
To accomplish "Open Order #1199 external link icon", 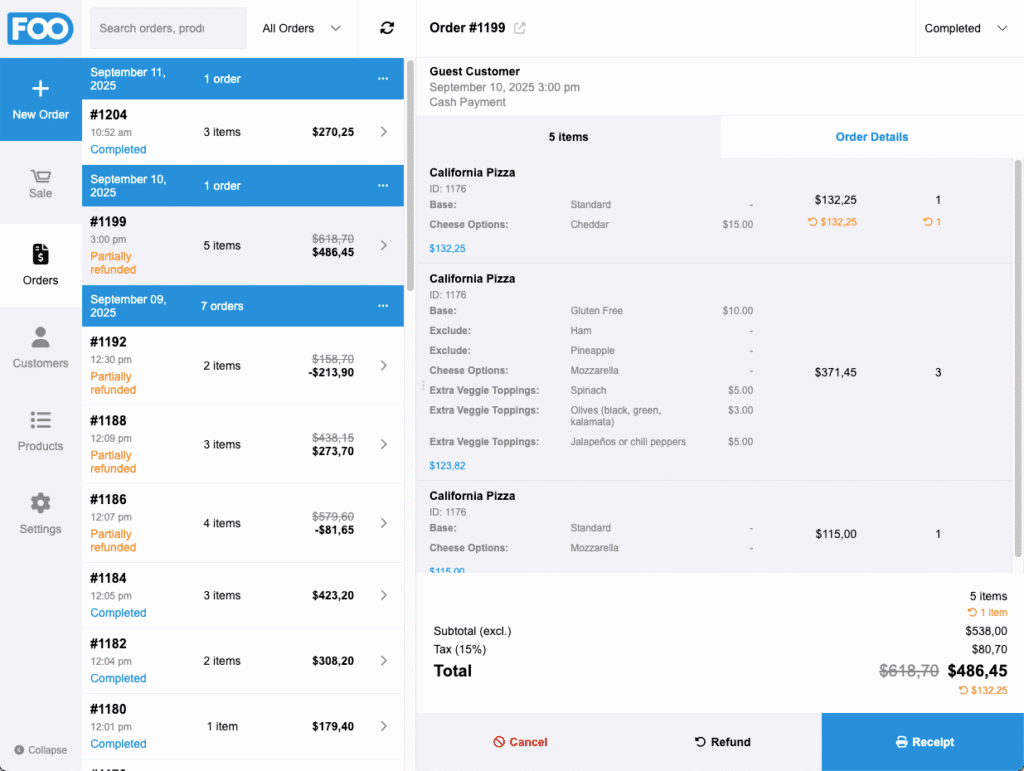I will [519, 28].
